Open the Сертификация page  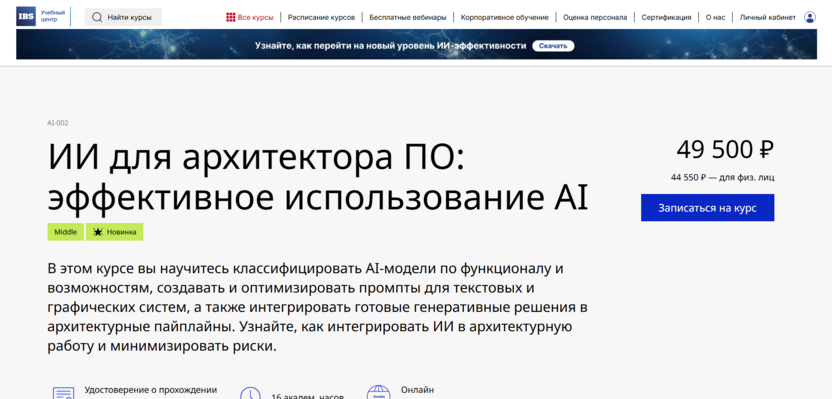pyautogui.click(x=666, y=17)
